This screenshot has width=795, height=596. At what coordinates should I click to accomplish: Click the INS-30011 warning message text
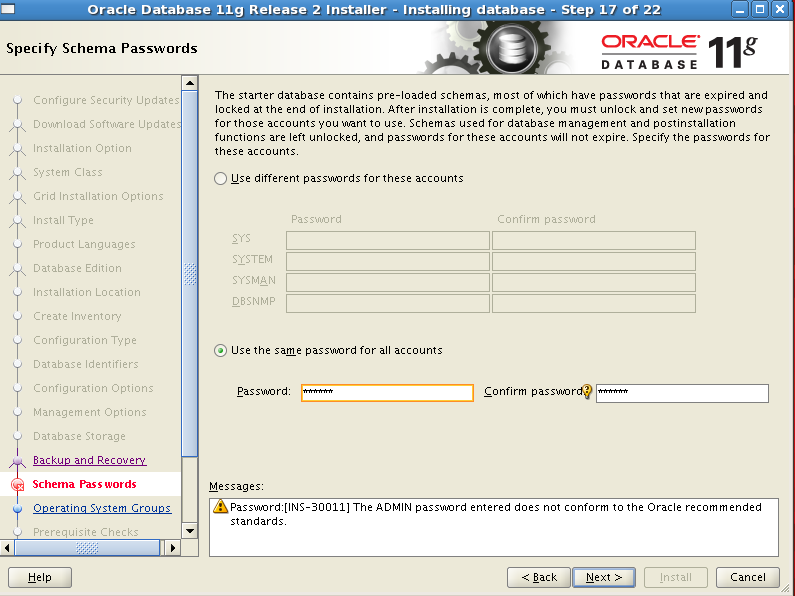496,514
